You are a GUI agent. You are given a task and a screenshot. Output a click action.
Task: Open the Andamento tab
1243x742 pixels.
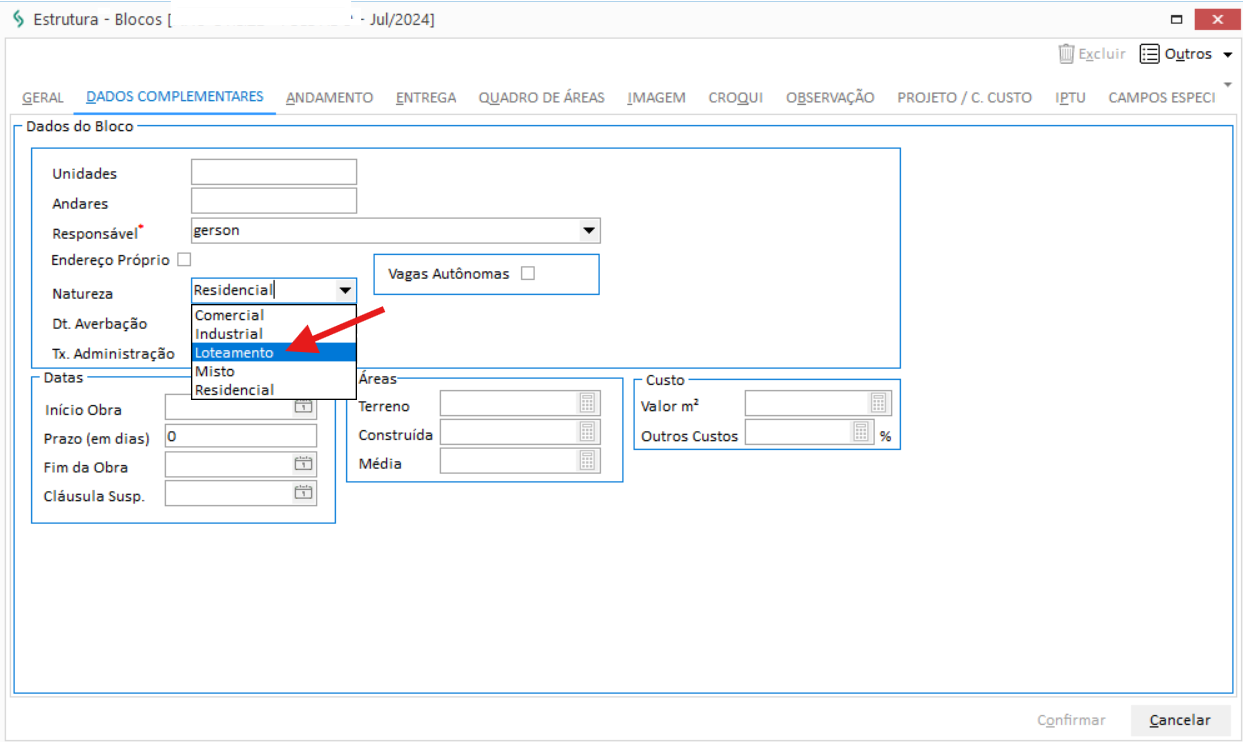click(329, 98)
